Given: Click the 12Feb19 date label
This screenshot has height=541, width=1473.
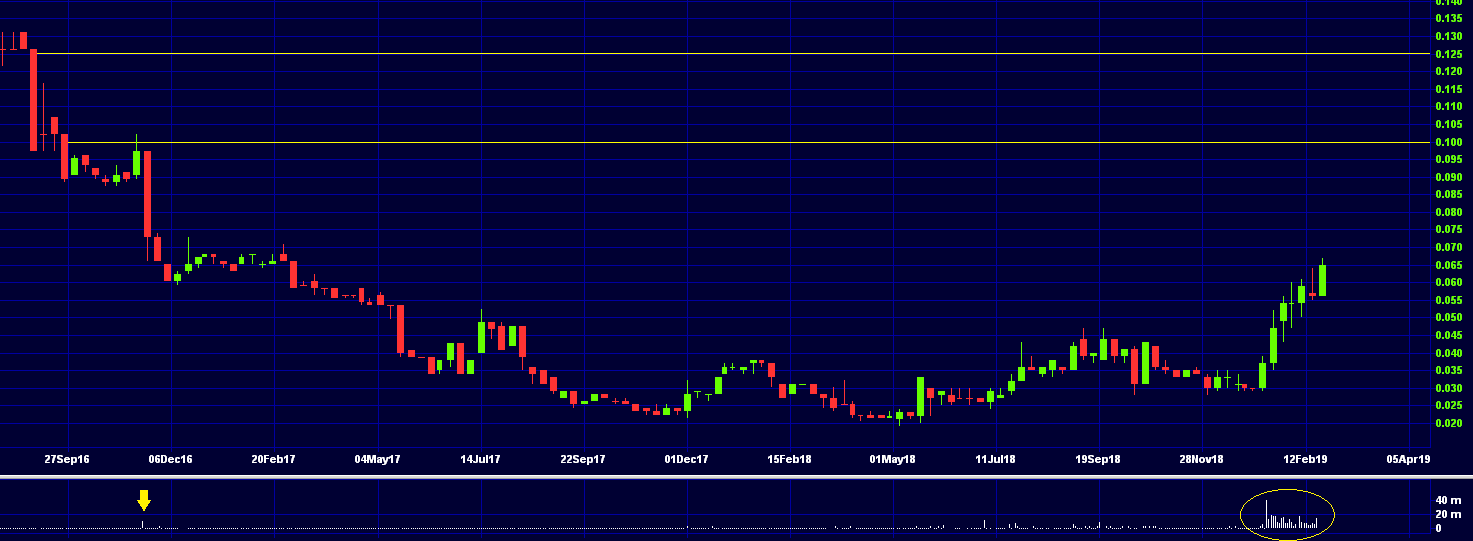Looking at the screenshot, I should (x=1304, y=460).
